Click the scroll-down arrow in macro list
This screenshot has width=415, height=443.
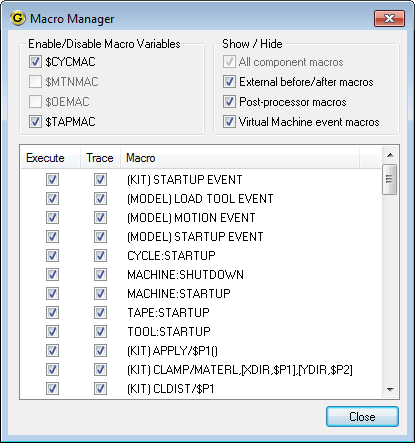(390, 389)
